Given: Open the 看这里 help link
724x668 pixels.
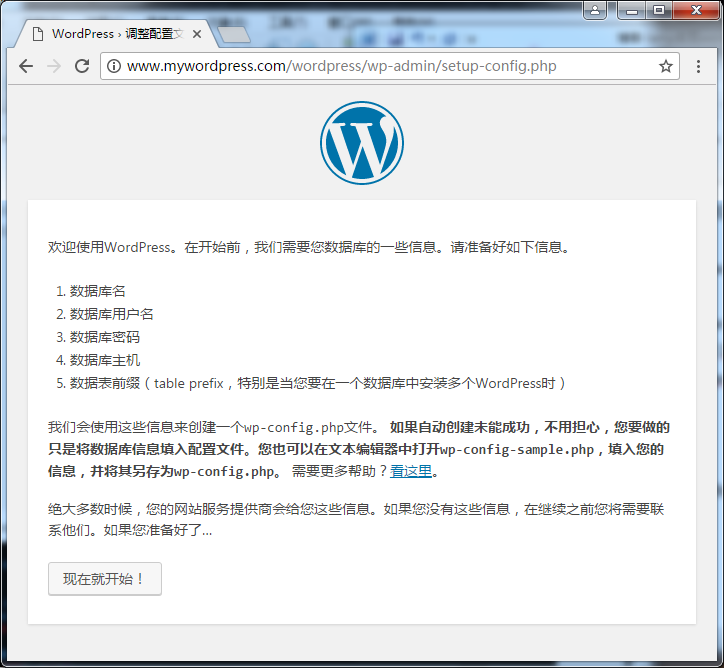Looking at the screenshot, I should [411, 471].
